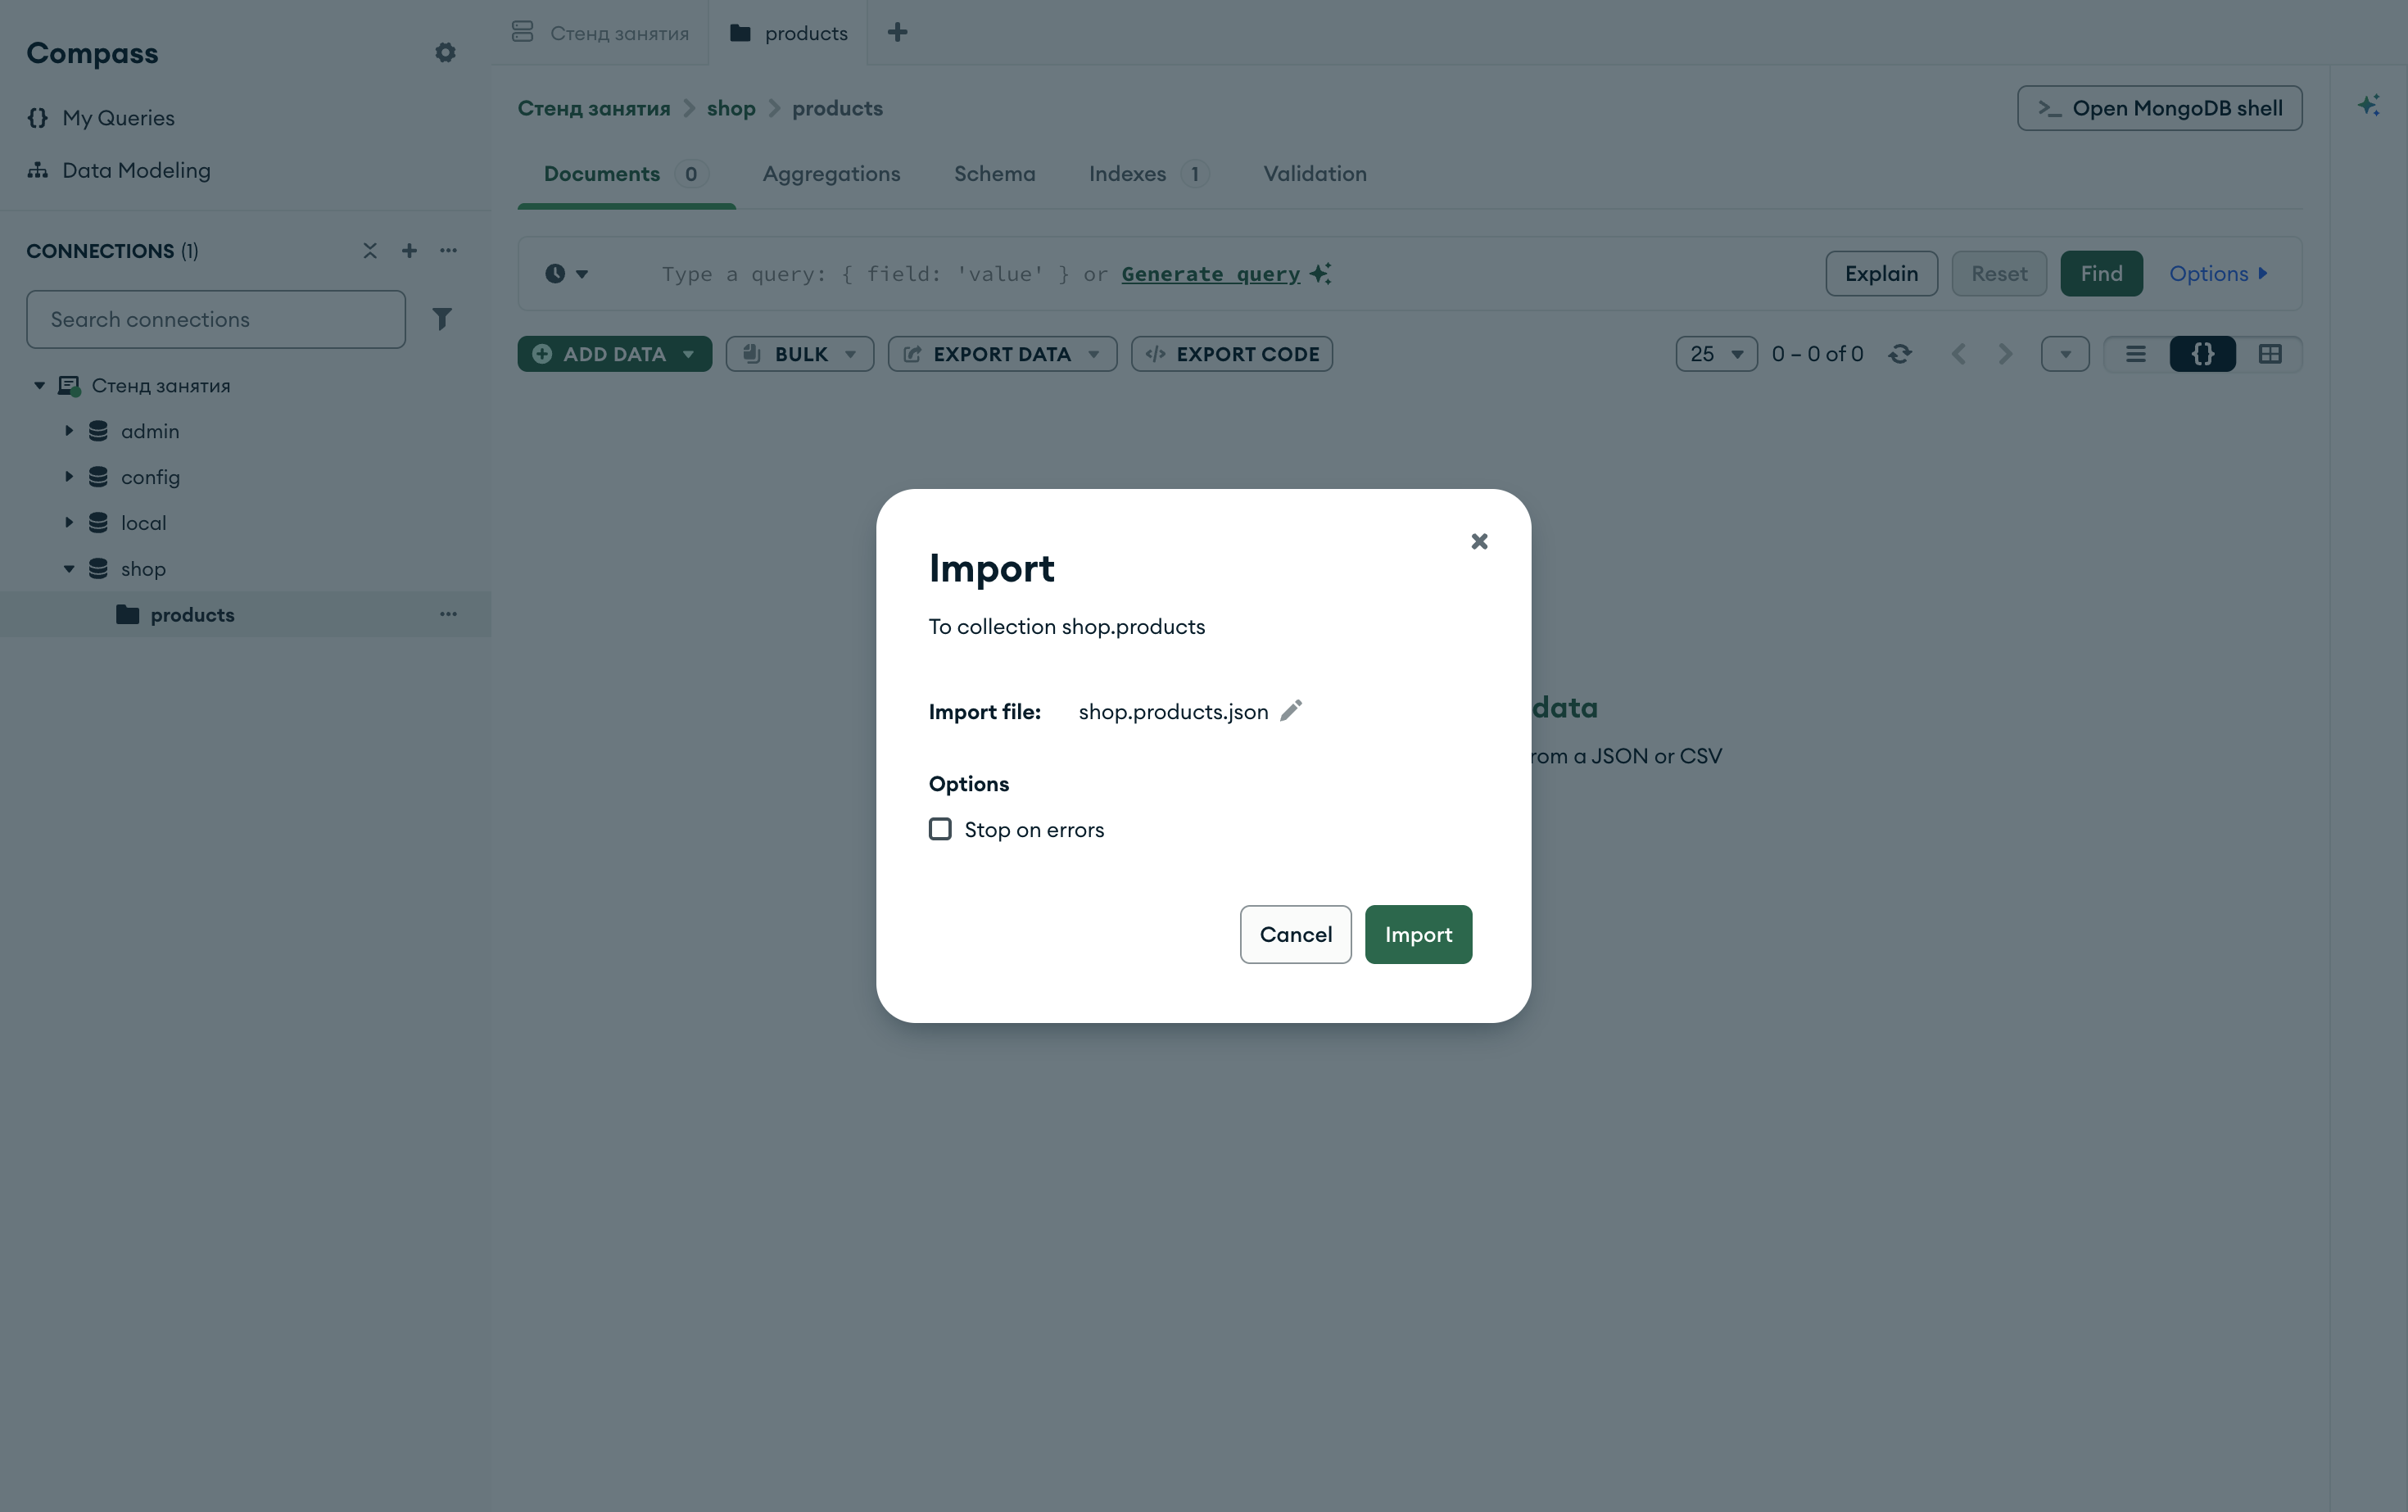The width and height of the screenshot is (2408, 1512).
Task: Focus the Search connections field
Action: coord(216,319)
